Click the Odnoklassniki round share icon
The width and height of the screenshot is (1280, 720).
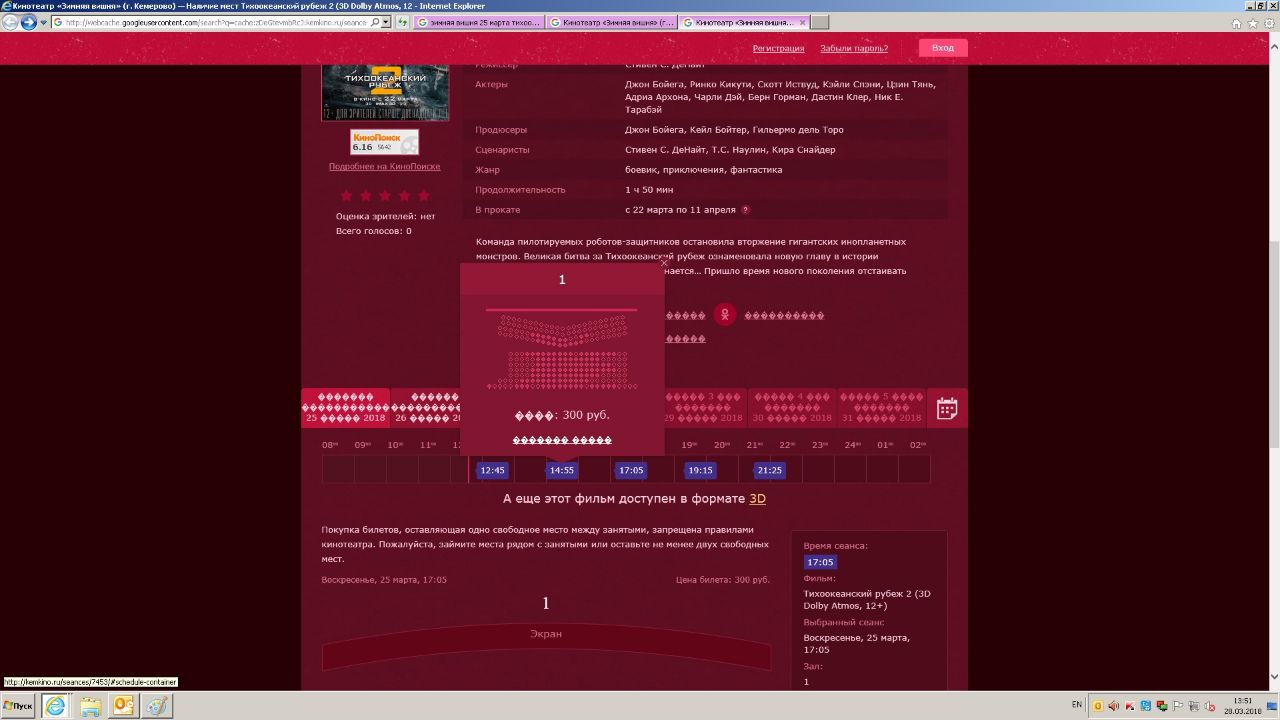click(725, 315)
